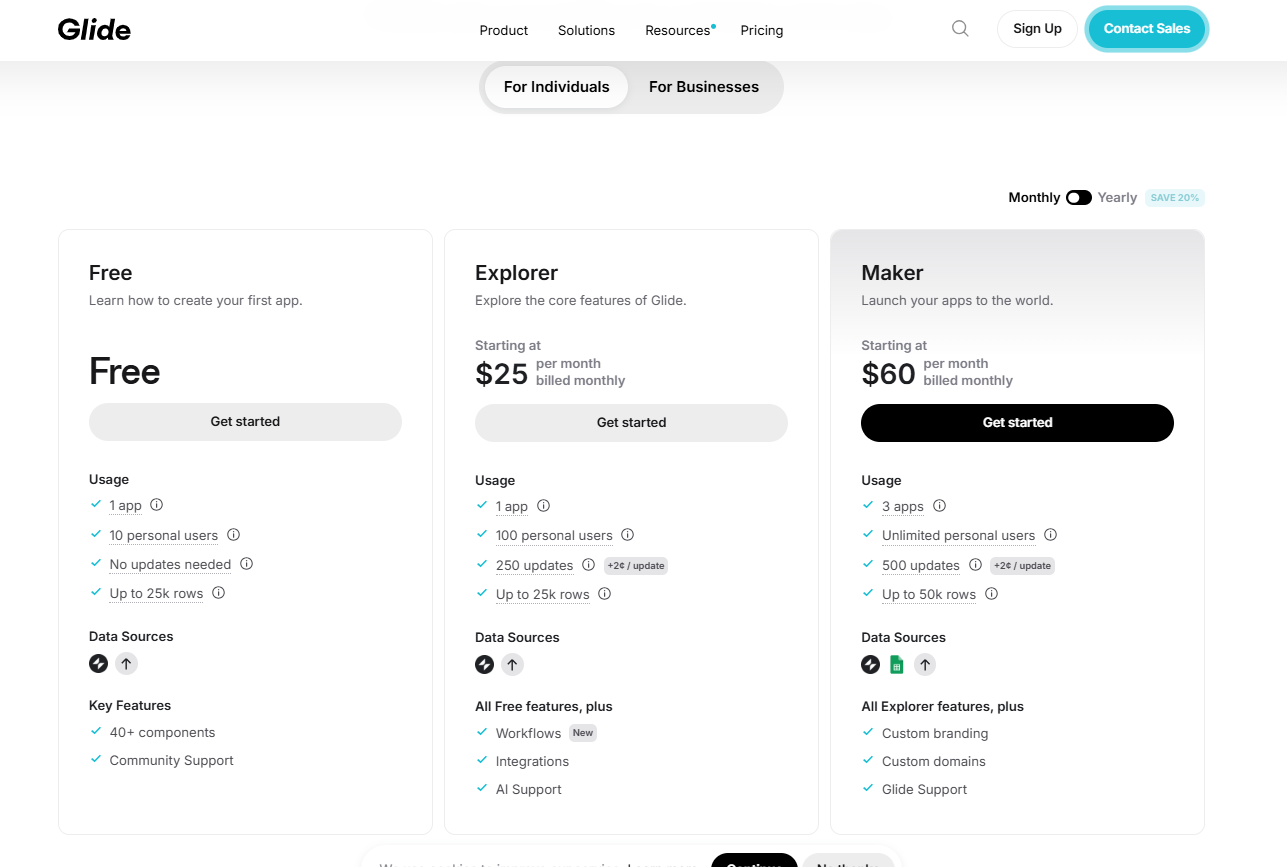Image resolution: width=1287 pixels, height=867 pixels.
Task: Click info icon next to Free plan's 1 app
Action: coord(157,505)
